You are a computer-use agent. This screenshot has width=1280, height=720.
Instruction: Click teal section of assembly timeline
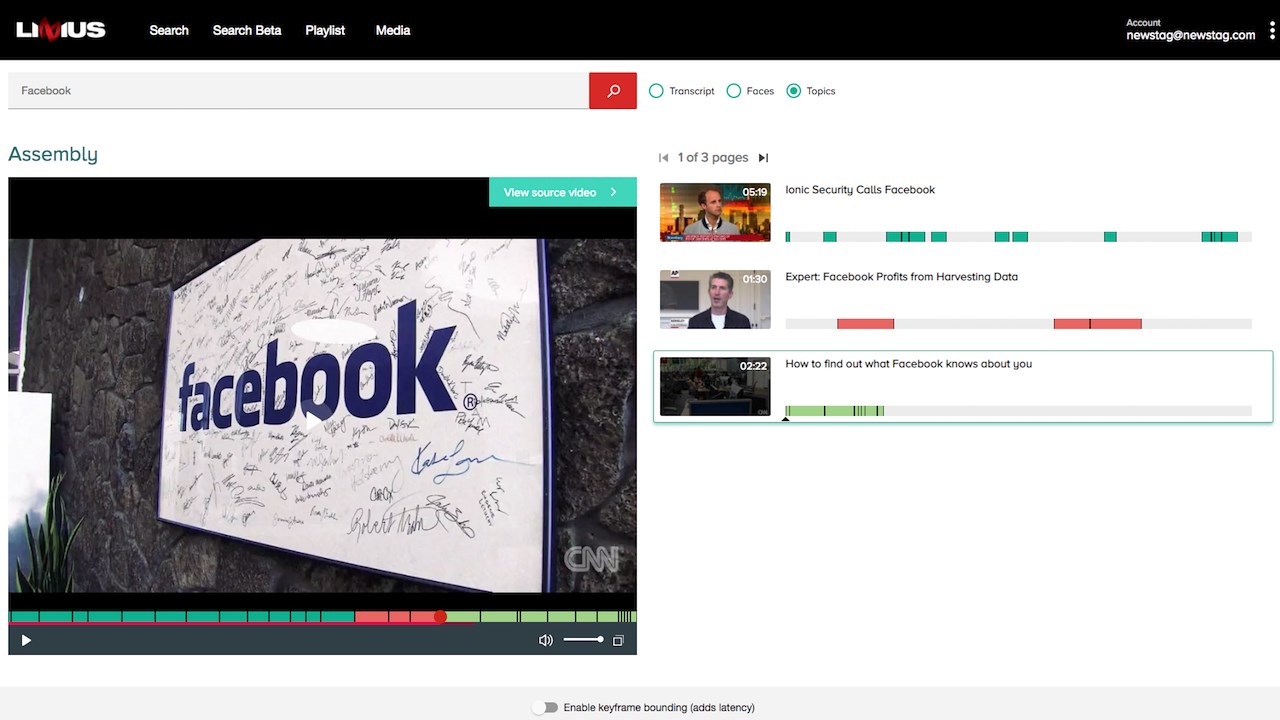tap(180, 617)
